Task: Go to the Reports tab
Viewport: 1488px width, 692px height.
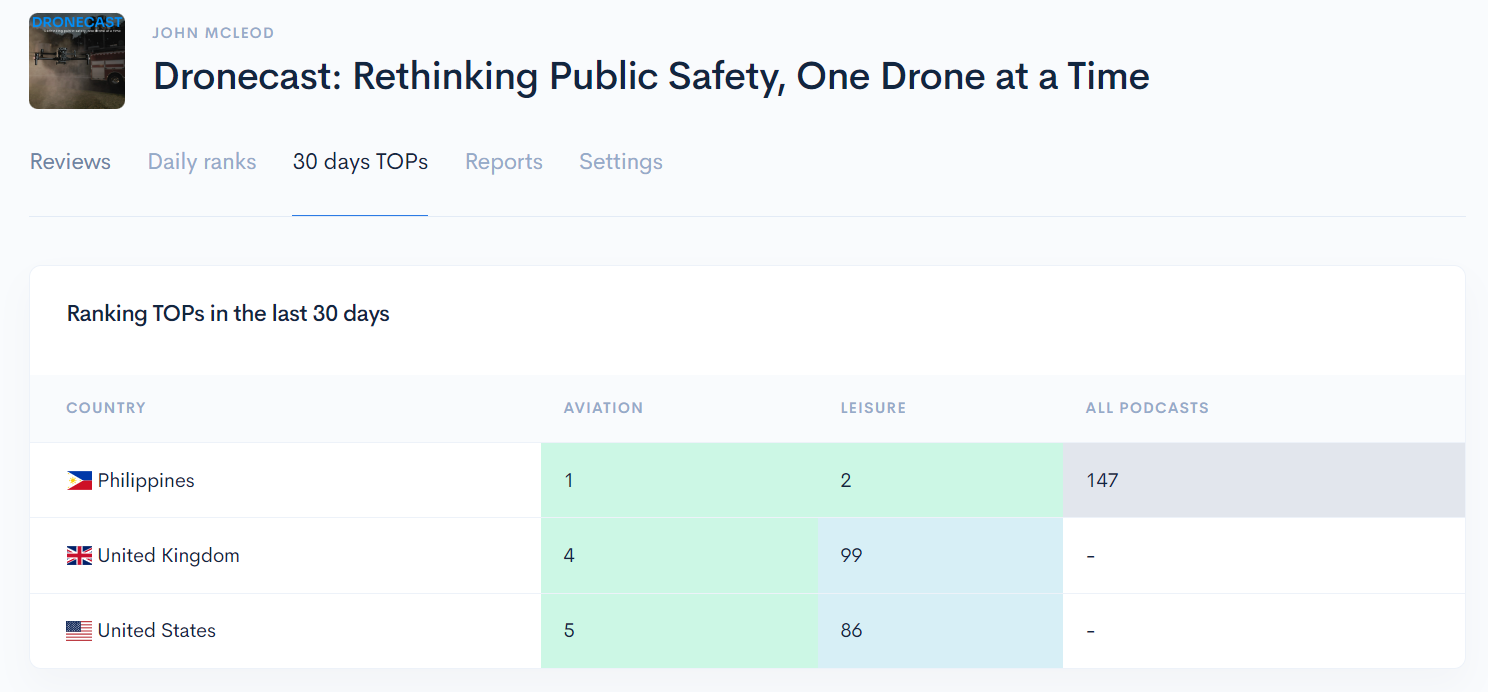Action: 504,162
